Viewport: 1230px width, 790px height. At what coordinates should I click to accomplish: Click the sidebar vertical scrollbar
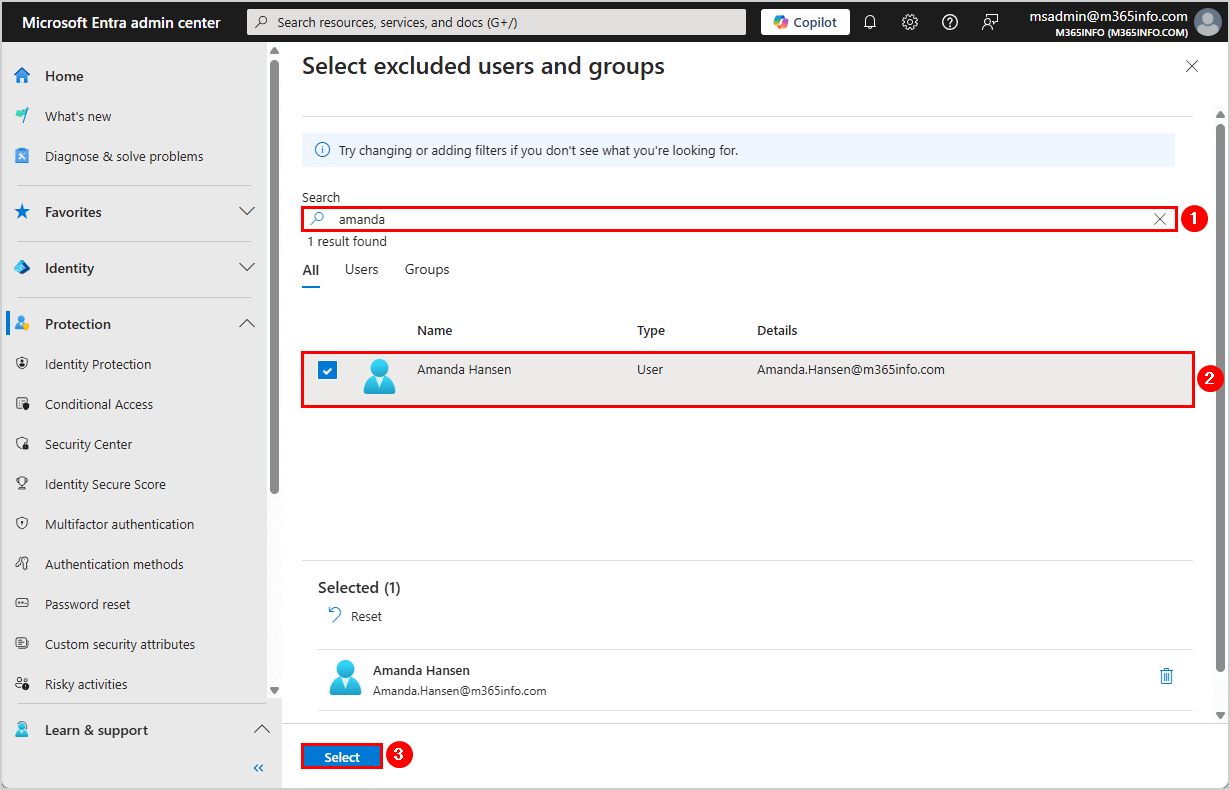(275, 275)
